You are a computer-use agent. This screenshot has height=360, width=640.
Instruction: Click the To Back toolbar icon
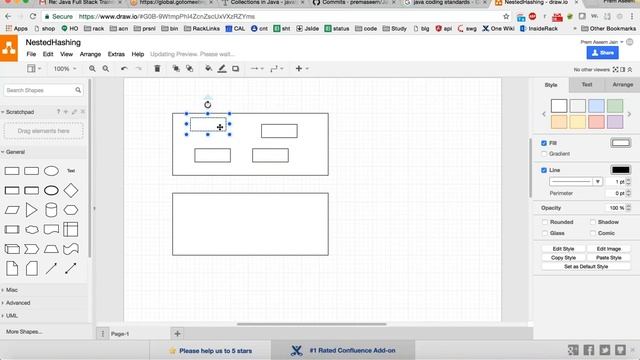coord(189,69)
